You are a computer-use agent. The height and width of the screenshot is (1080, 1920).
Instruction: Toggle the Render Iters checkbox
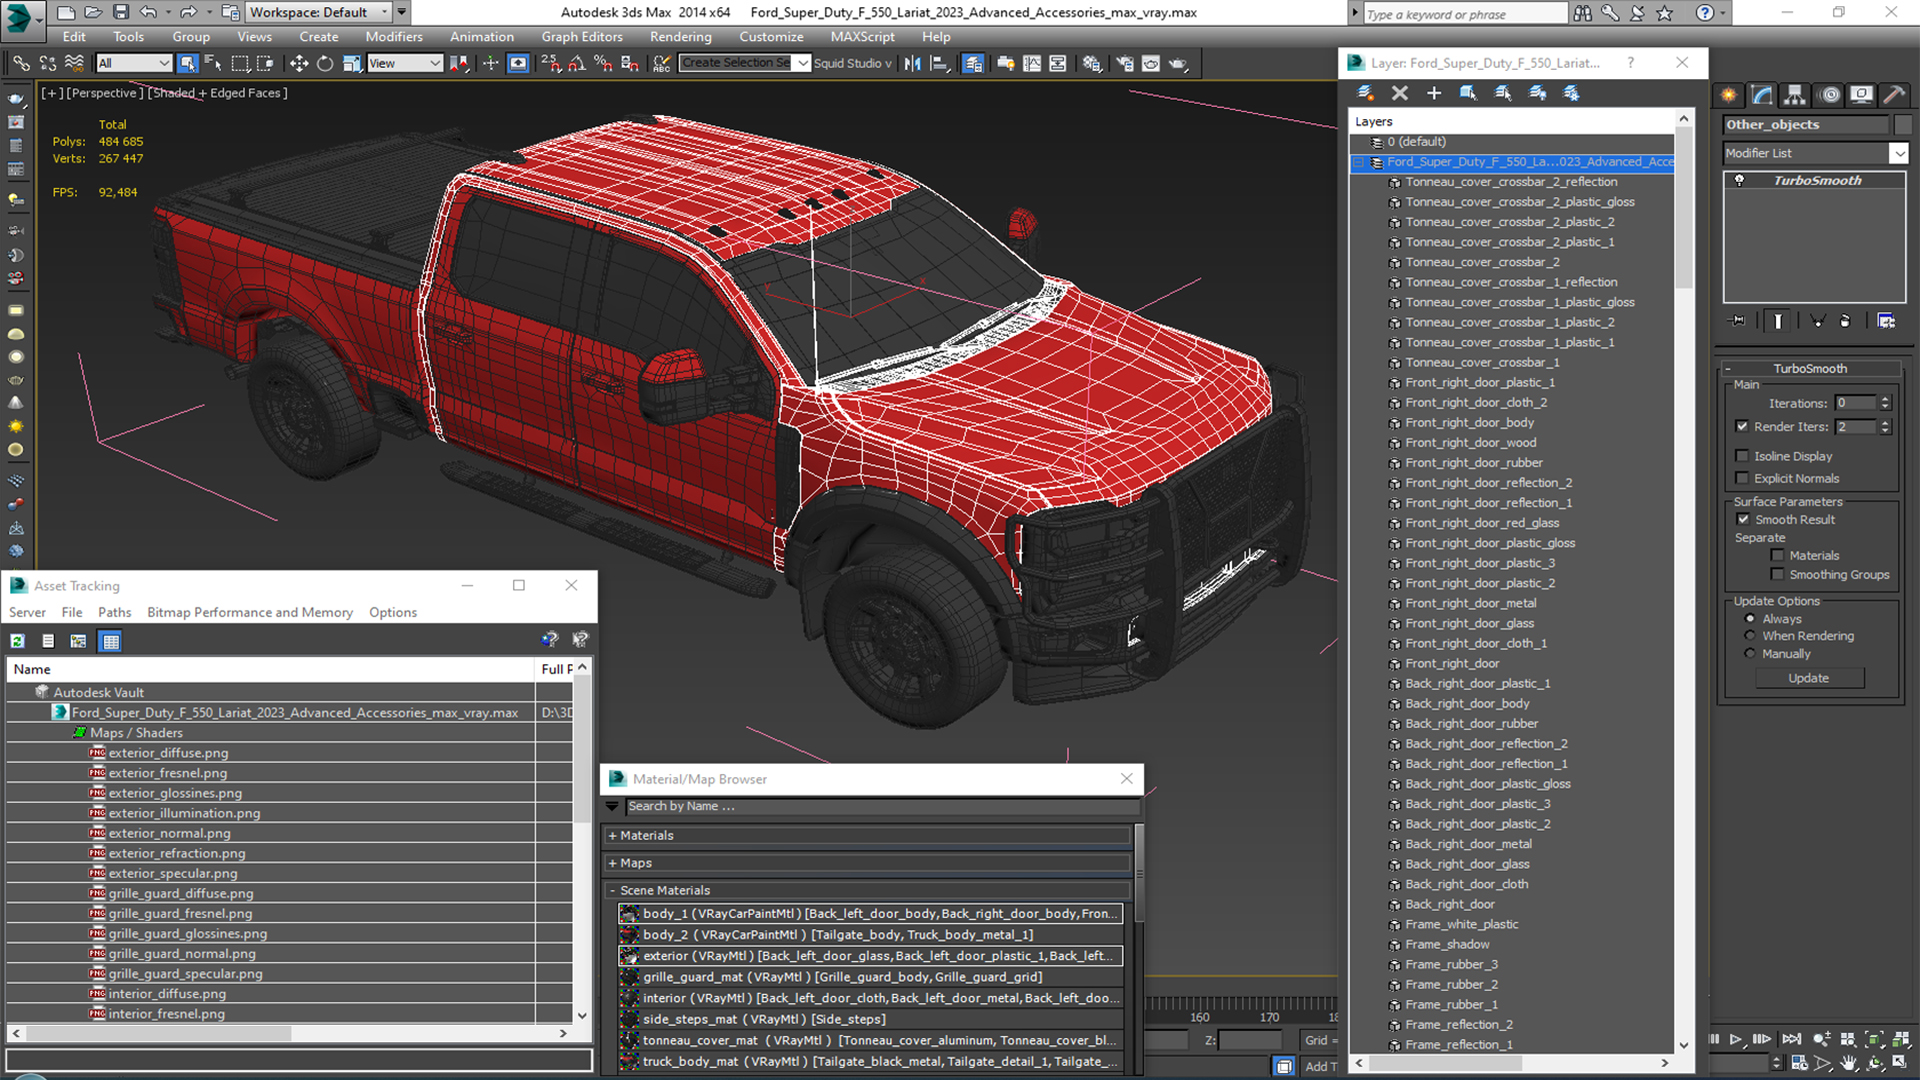coord(1743,426)
